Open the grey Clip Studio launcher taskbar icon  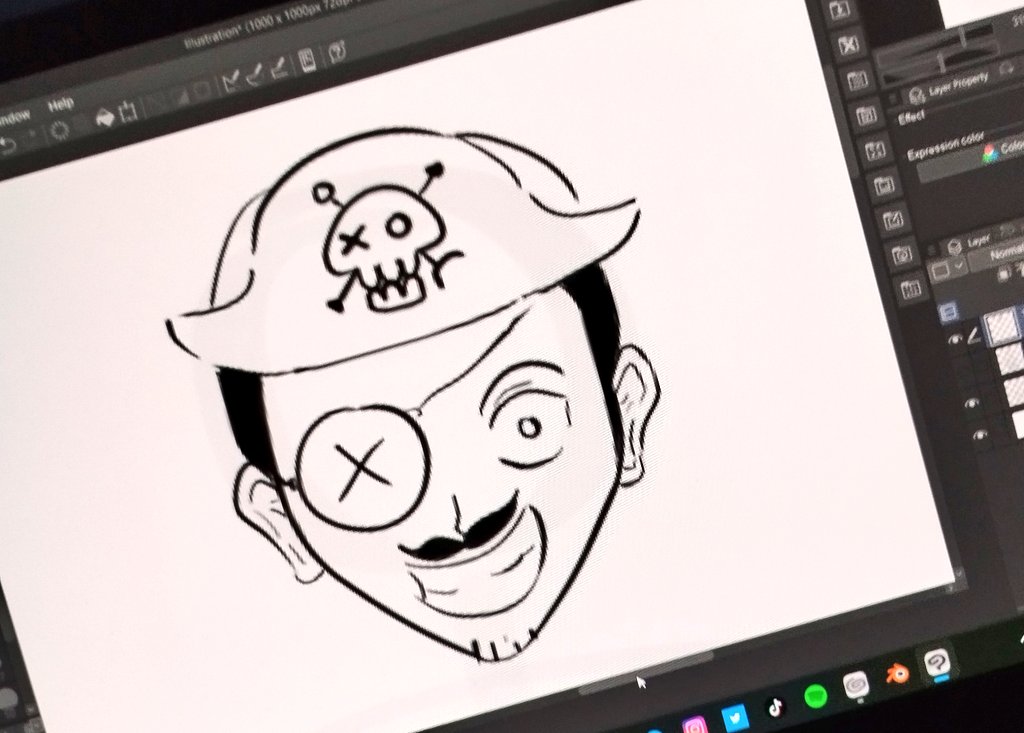click(856, 685)
